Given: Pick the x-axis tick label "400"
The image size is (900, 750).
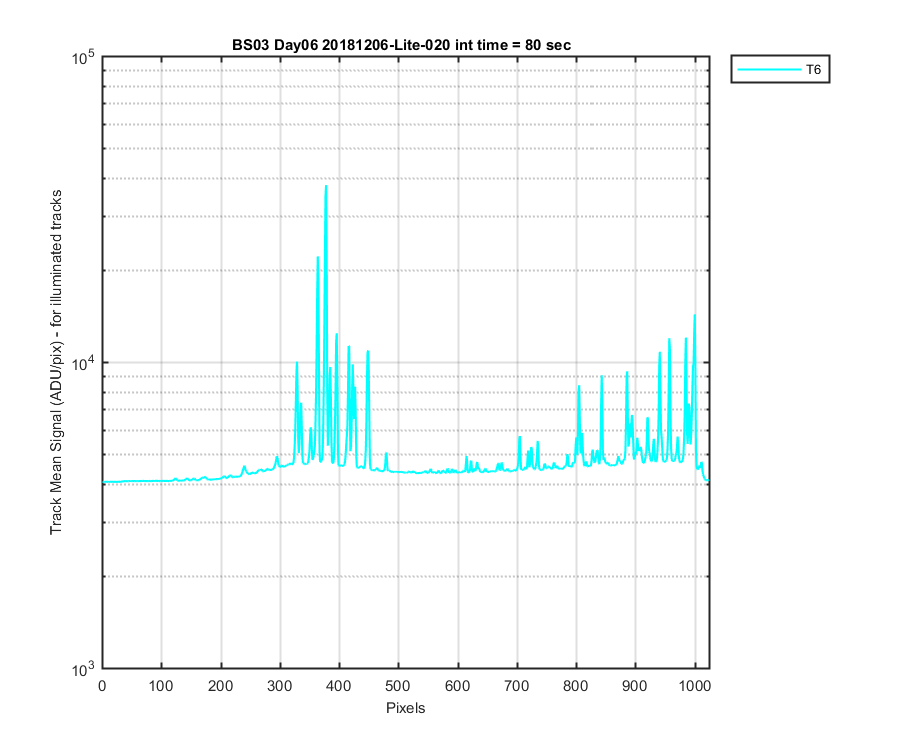Looking at the screenshot, I should click(339, 686).
